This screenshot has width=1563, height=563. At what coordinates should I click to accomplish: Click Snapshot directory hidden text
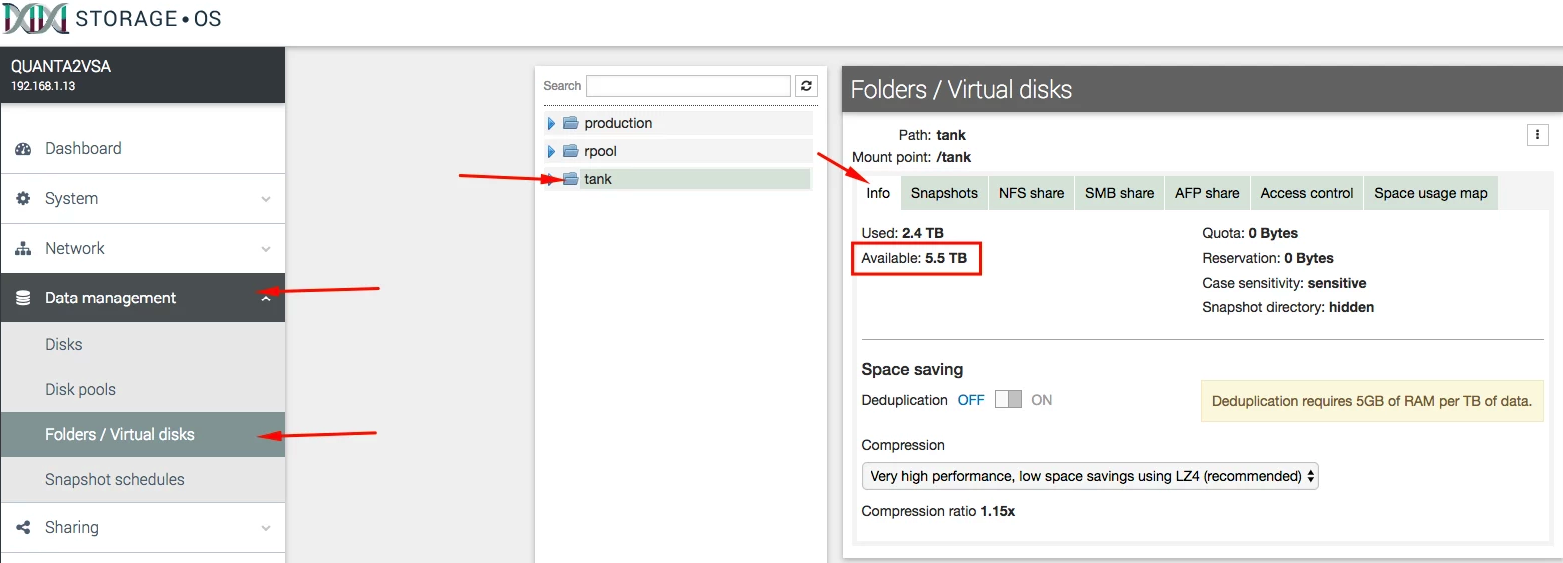(1288, 307)
